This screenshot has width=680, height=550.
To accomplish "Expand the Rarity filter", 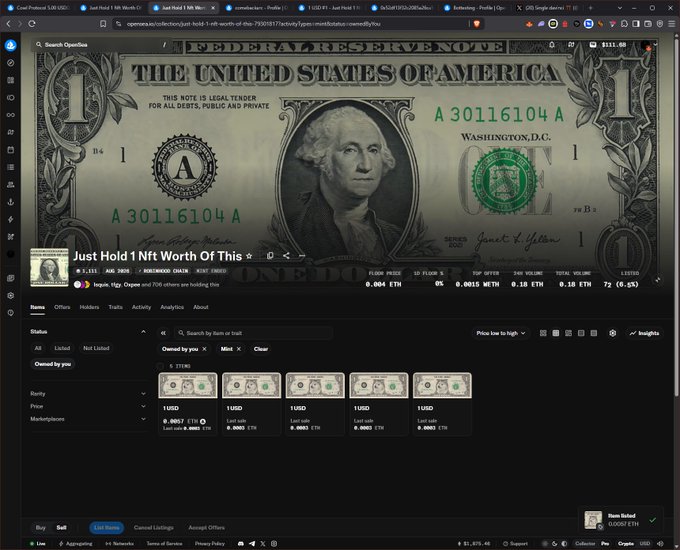I will click(88, 393).
